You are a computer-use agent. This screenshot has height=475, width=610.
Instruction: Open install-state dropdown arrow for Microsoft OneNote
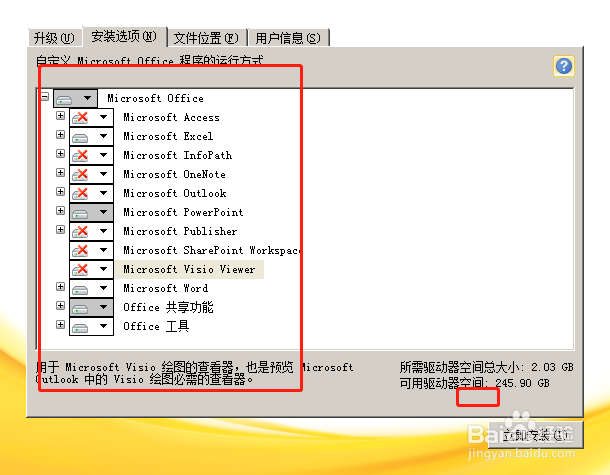pos(103,174)
